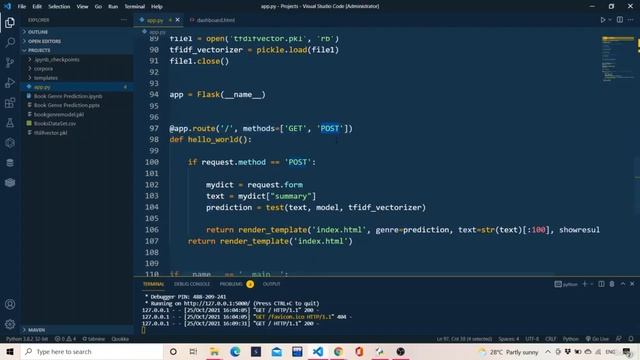This screenshot has width=640, height=360.
Task: Click Spaces: 4 indentation setting
Action: pos(509,339)
